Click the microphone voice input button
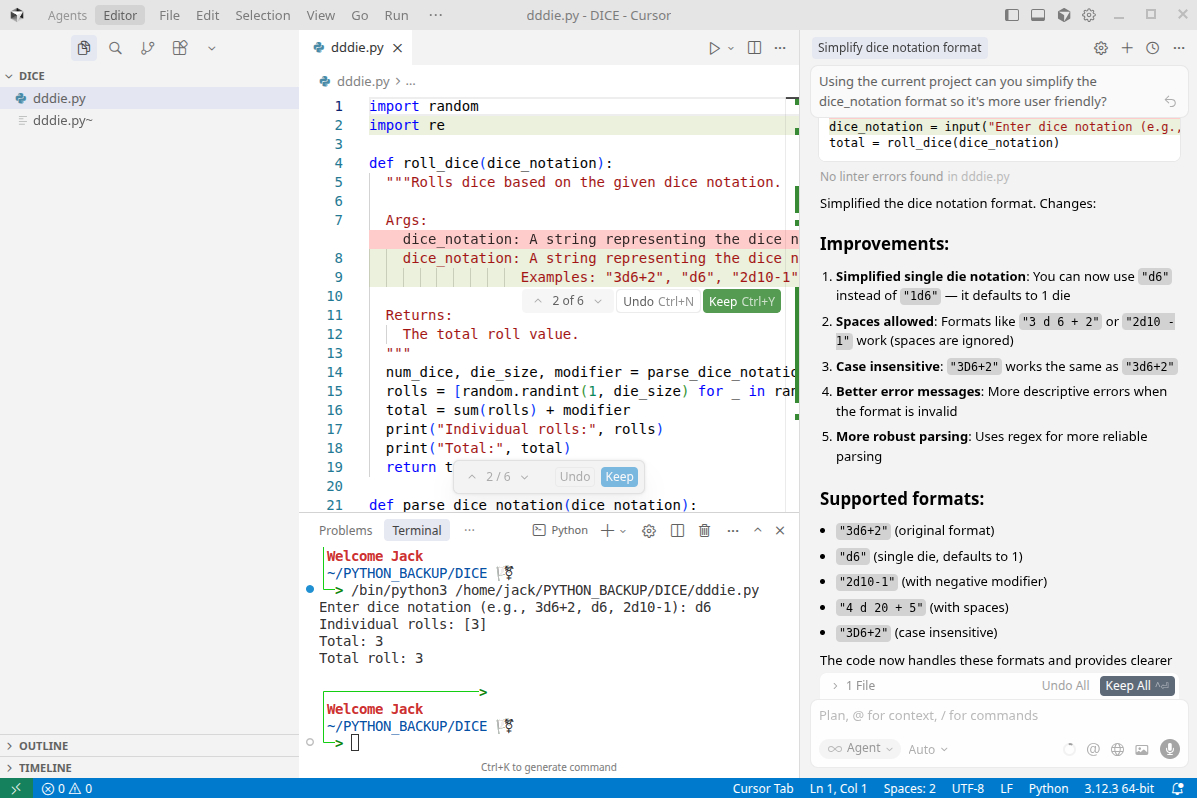 click(x=1169, y=749)
